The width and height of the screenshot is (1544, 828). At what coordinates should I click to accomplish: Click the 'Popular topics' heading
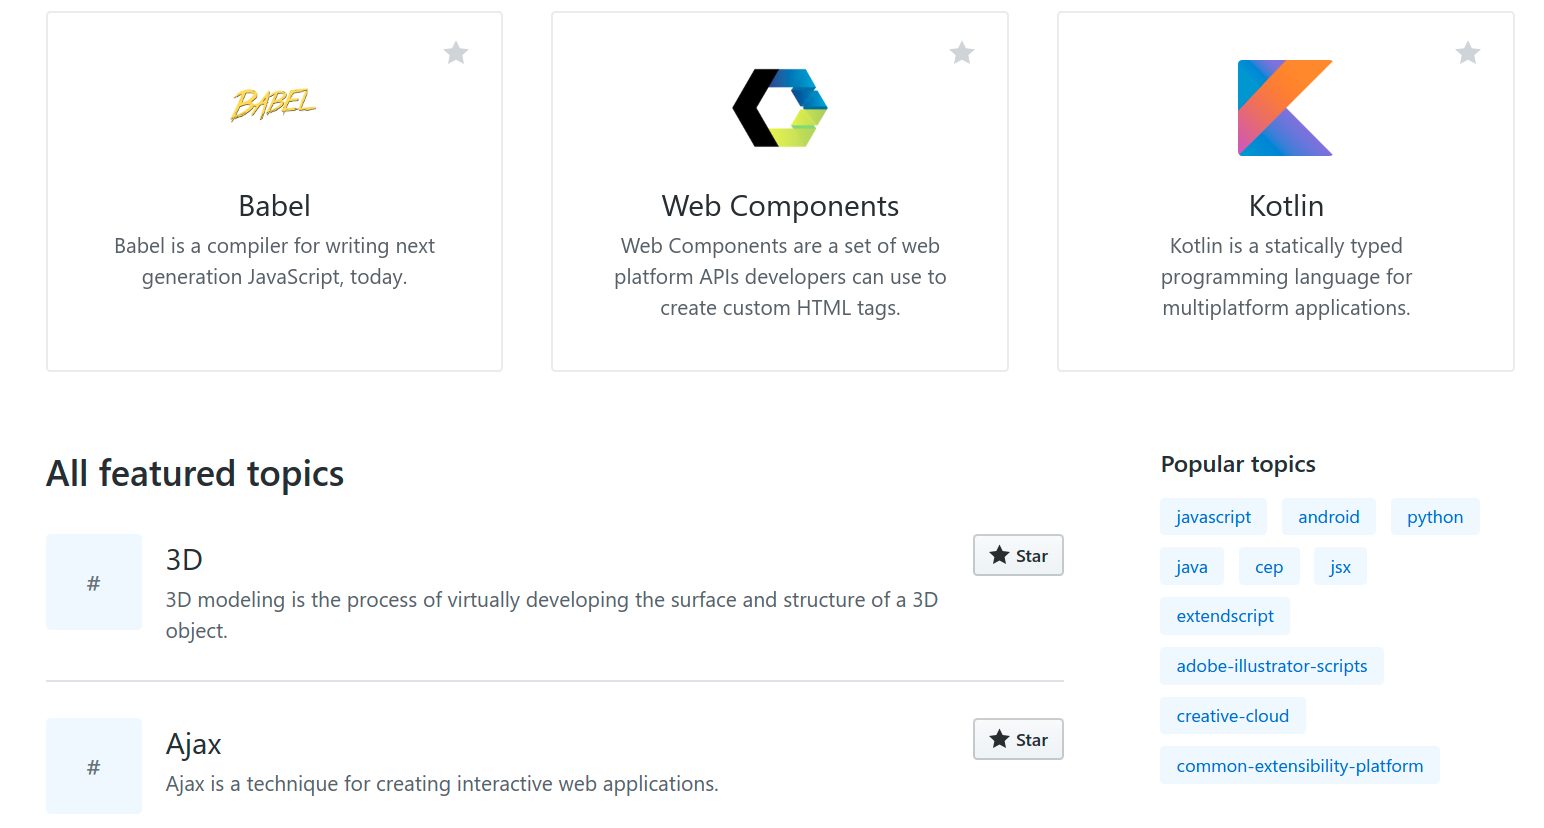pyautogui.click(x=1238, y=464)
